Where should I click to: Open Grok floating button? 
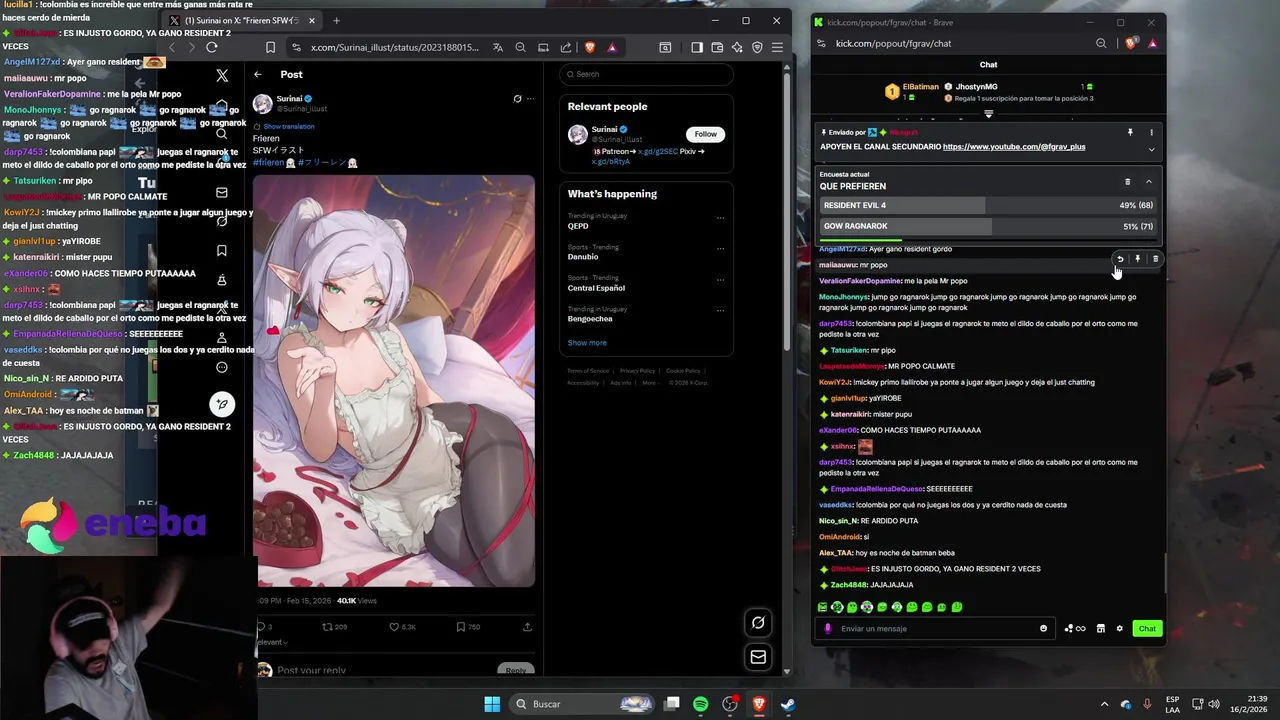pyautogui.click(x=758, y=622)
